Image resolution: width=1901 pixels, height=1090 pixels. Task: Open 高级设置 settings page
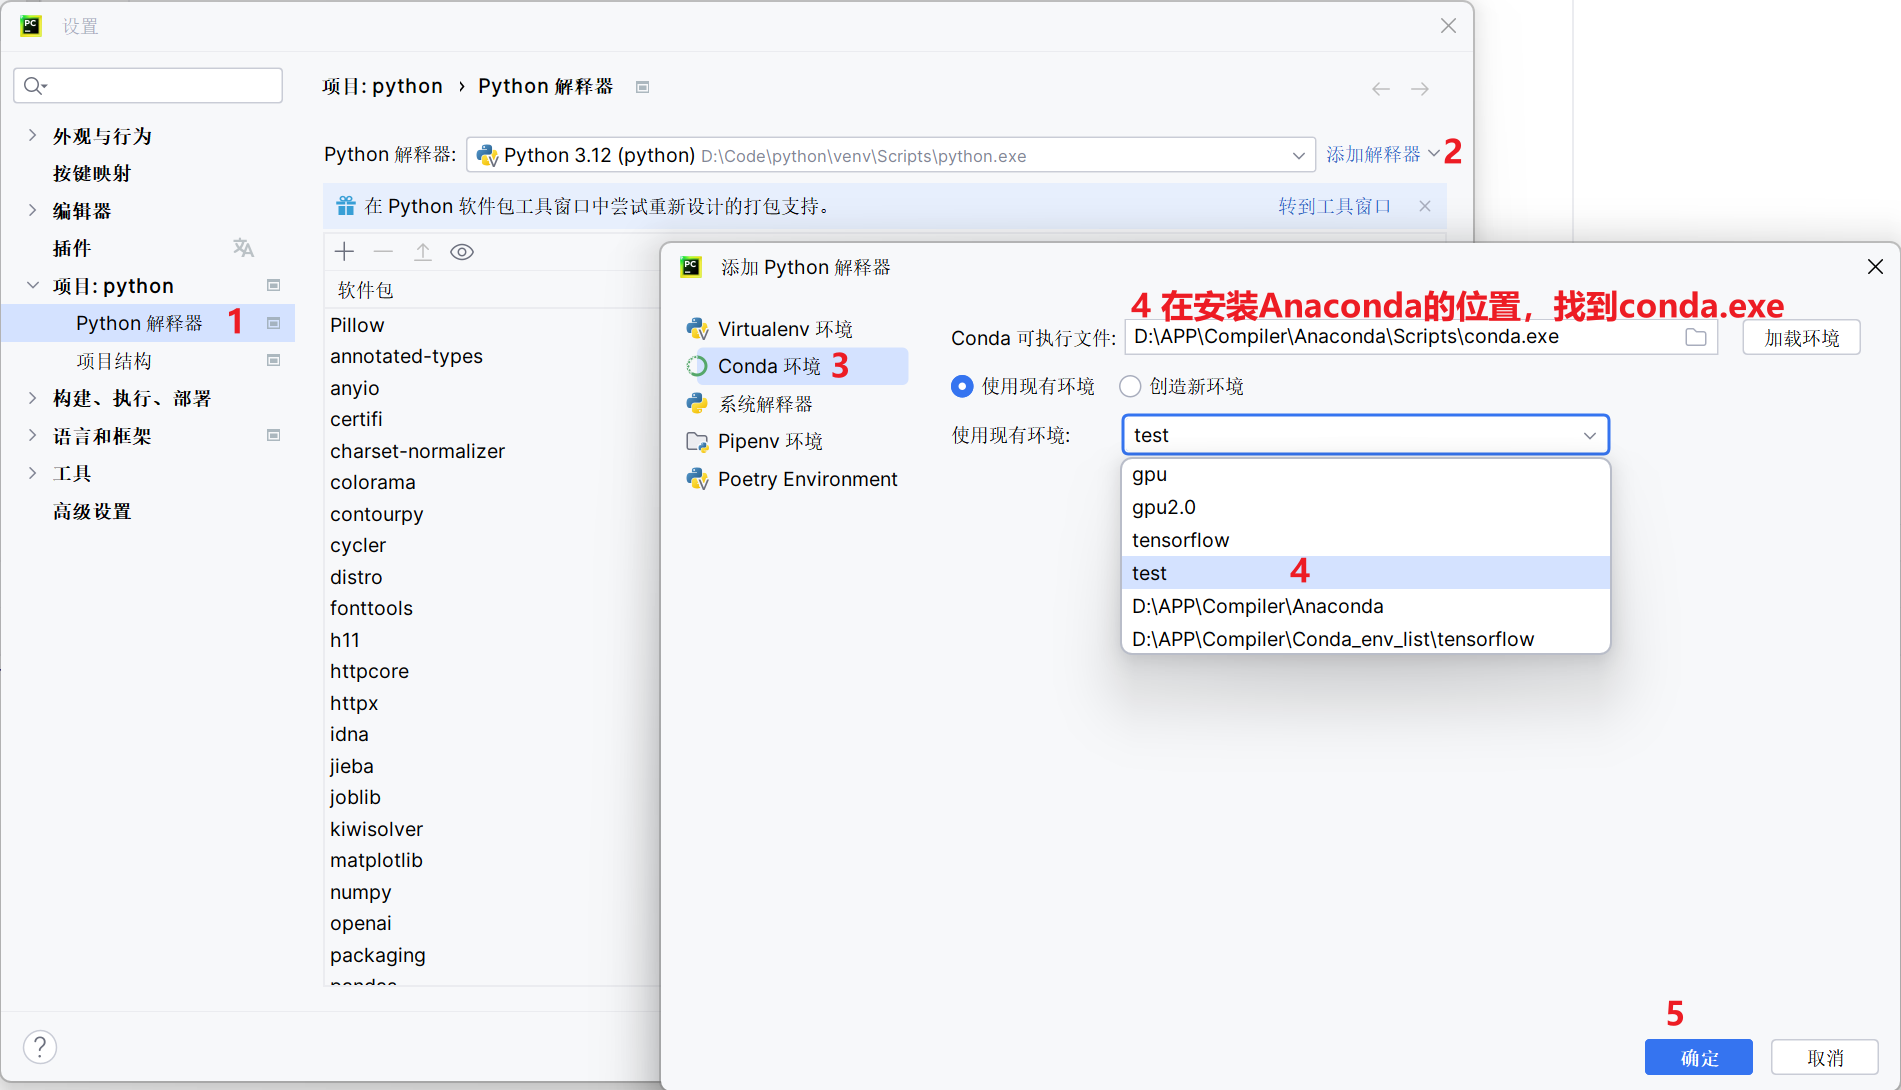point(92,511)
